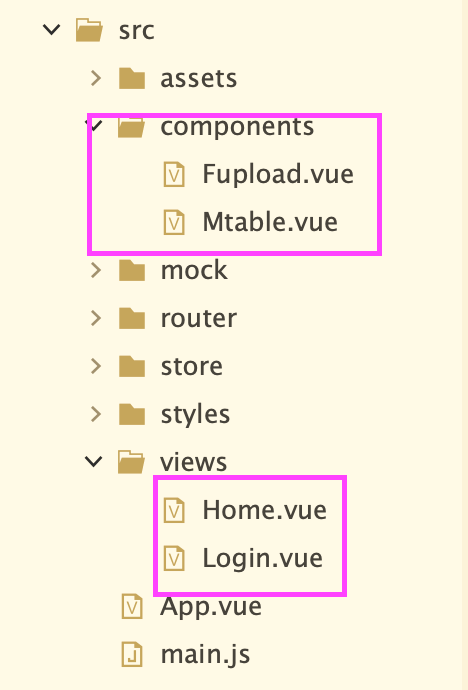Click the Login.vue file icon
Viewport: 468px width, 690px height.
[174, 558]
